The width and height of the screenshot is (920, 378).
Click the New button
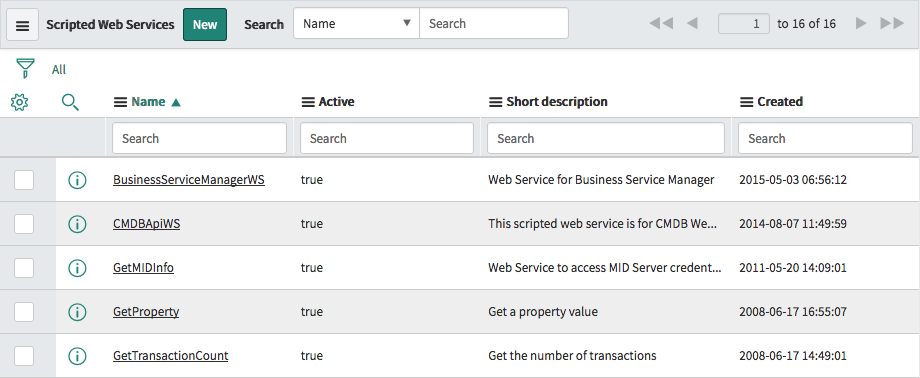click(x=205, y=25)
